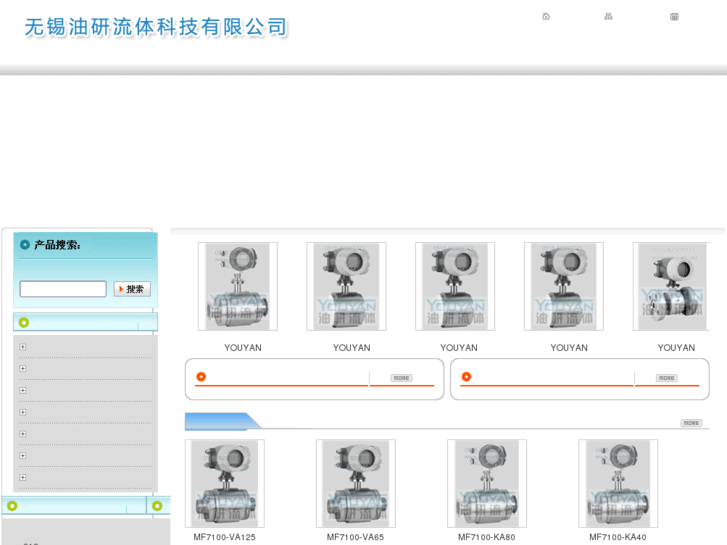
Task: Open the sitemap icon in header
Action: coord(608,17)
